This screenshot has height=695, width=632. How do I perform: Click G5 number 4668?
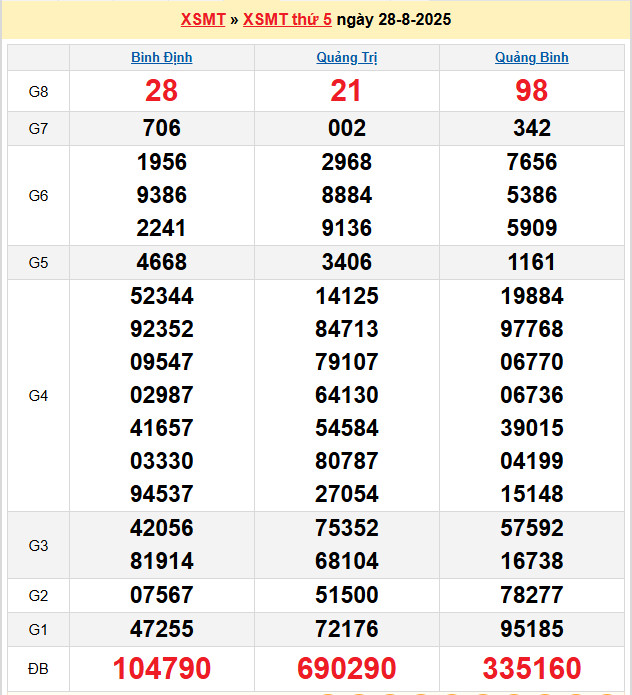(x=161, y=262)
